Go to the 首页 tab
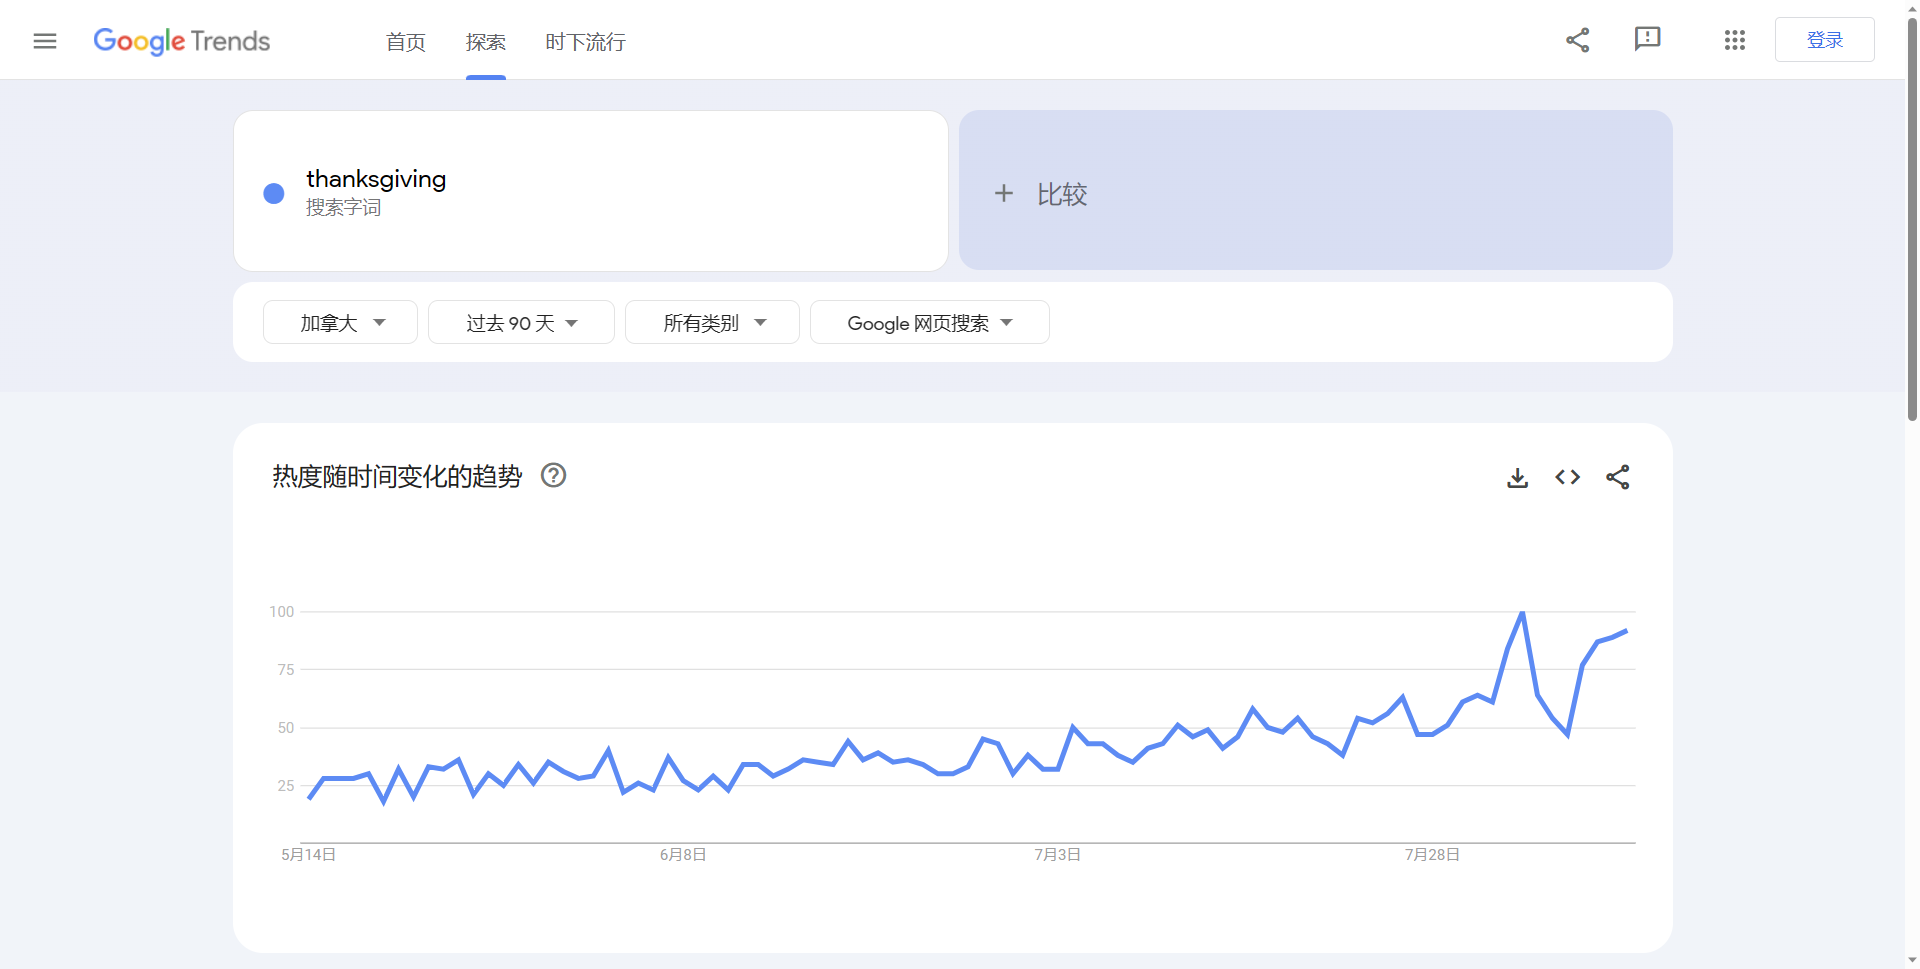1920x969 pixels. pos(406,42)
